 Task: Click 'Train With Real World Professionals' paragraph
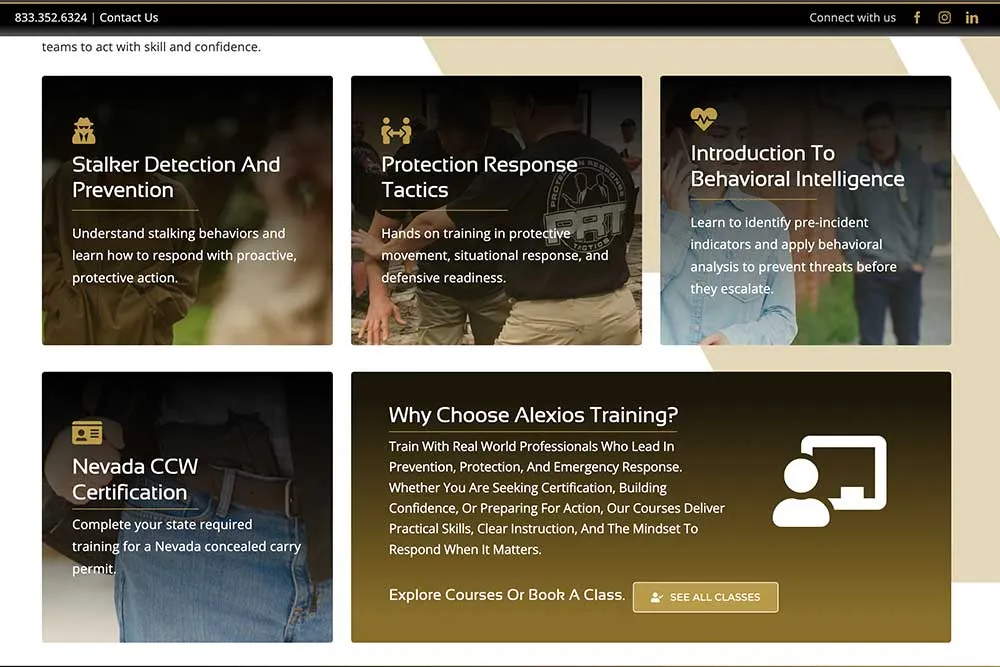[x=557, y=497]
